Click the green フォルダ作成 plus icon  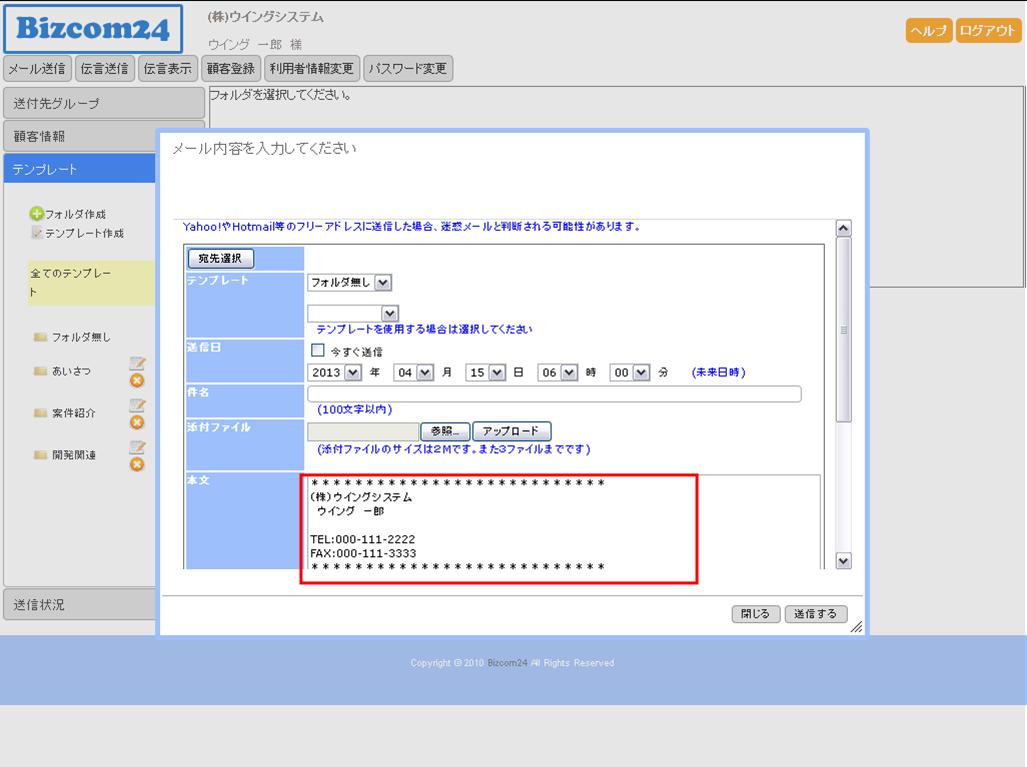point(37,214)
